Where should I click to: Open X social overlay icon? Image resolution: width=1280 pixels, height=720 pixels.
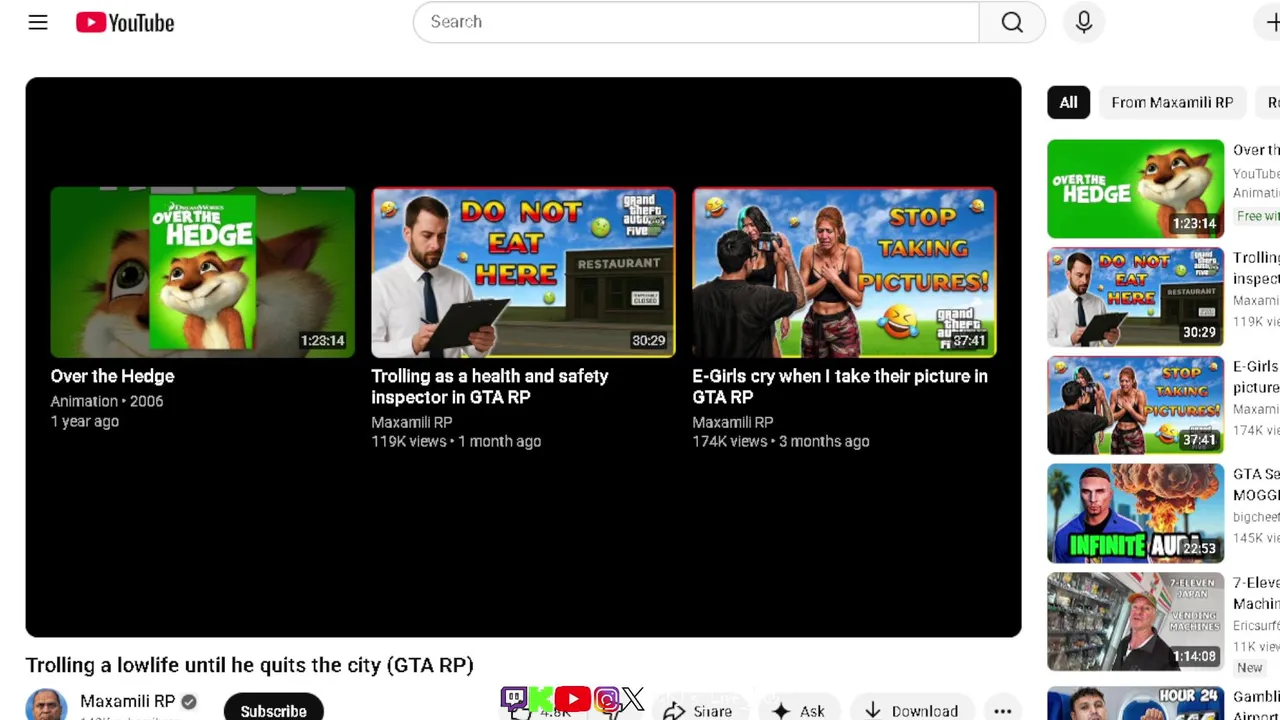coord(633,699)
